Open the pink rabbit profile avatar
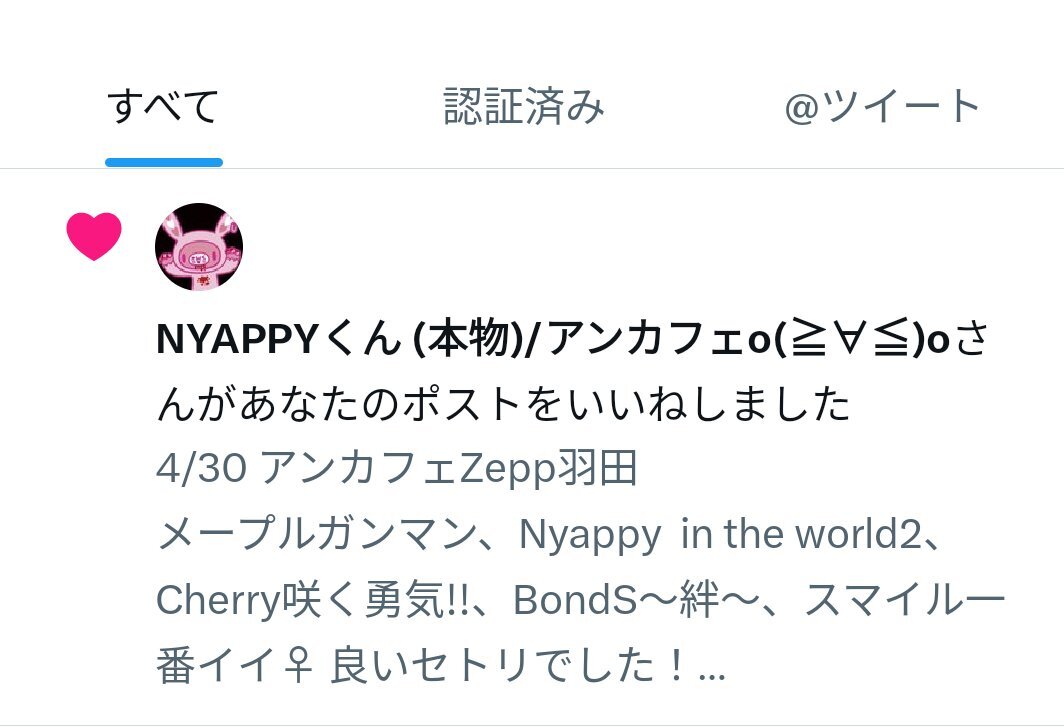 point(199,247)
